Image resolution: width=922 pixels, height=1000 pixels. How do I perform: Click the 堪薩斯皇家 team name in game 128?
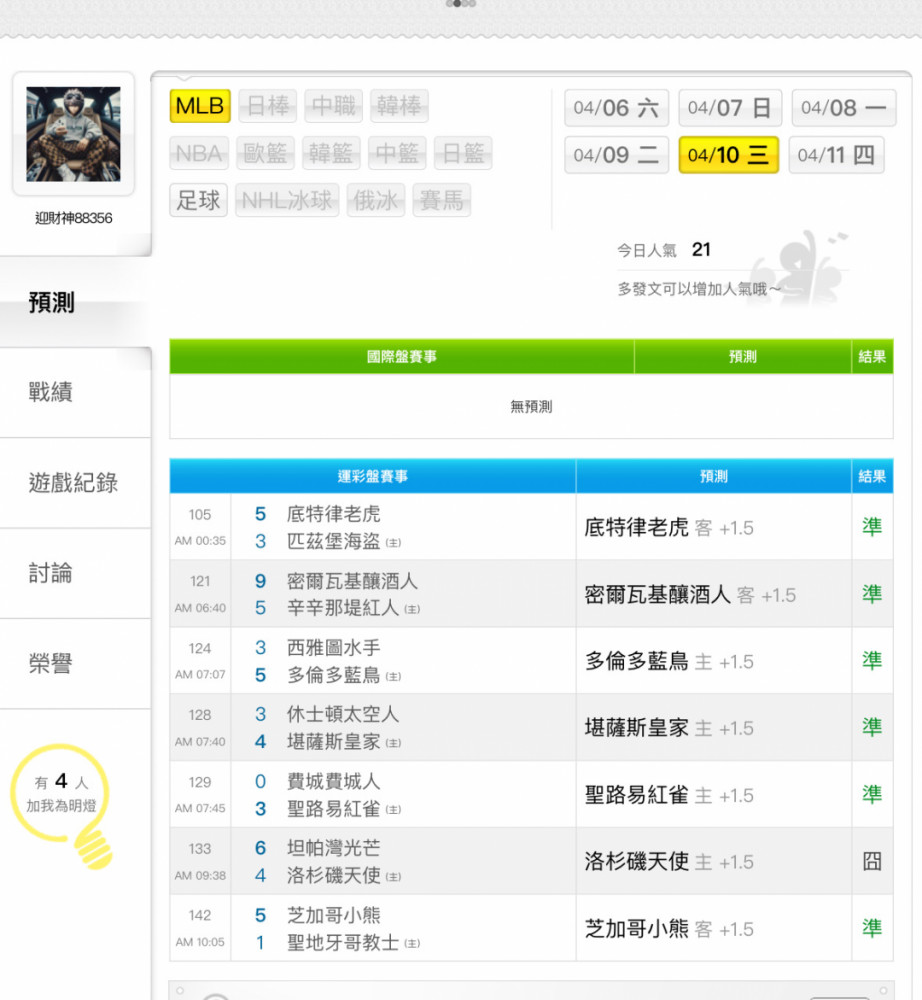click(333, 742)
